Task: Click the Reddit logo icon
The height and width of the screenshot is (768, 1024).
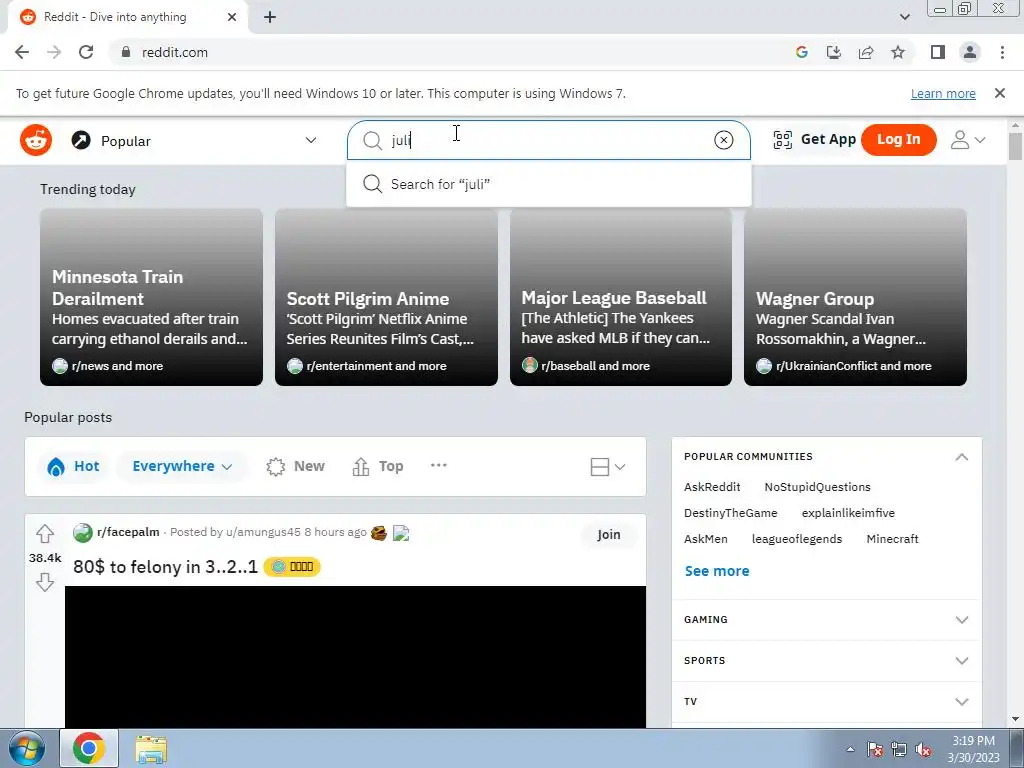Action: tap(36, 140)
